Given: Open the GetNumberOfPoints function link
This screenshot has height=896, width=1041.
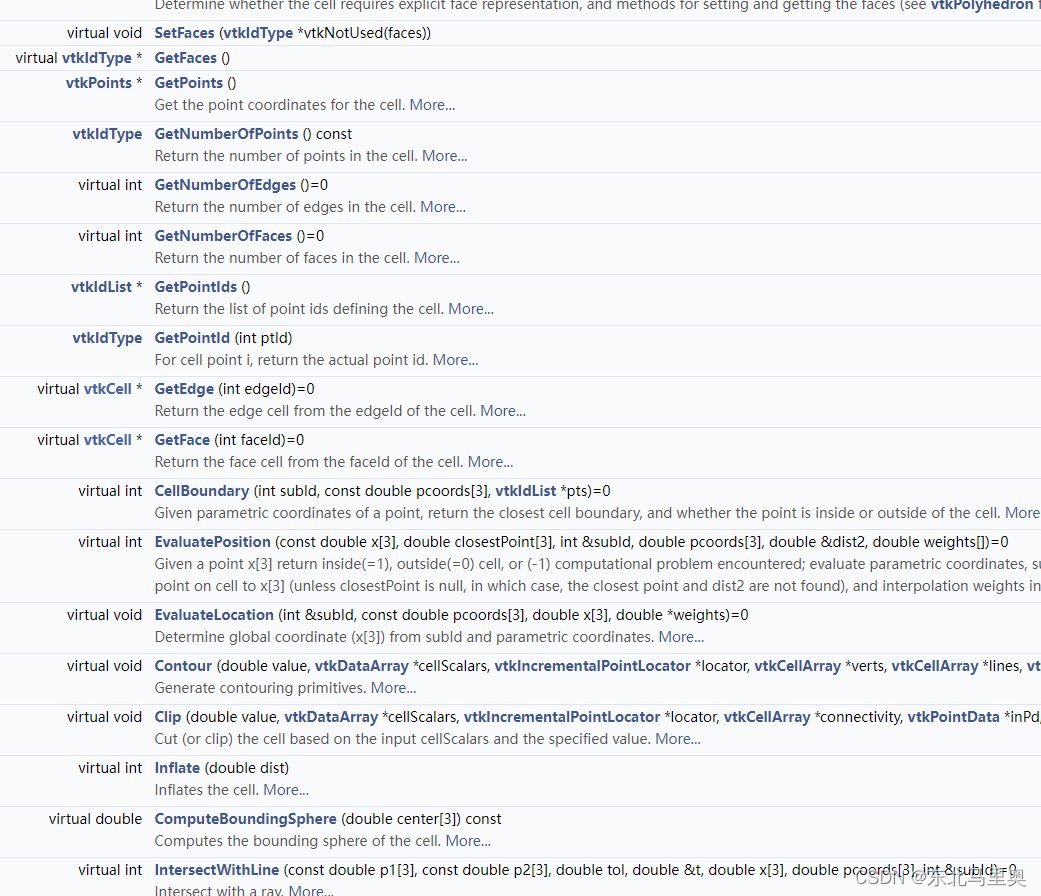Looking at the screenshot, I should pyautogui.click(x=226, y=134).
